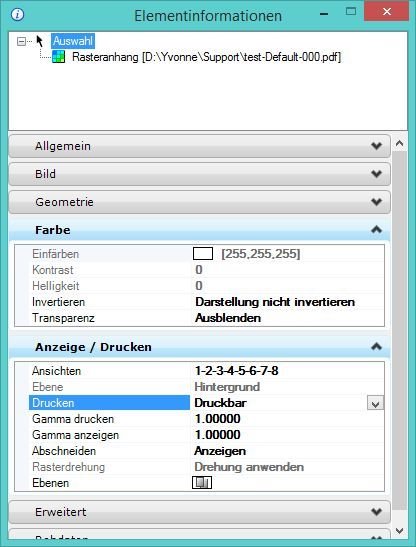Minimize the Elementinformationen window
416x547 pixels.
pyautogui.click(x=324, y=14)
